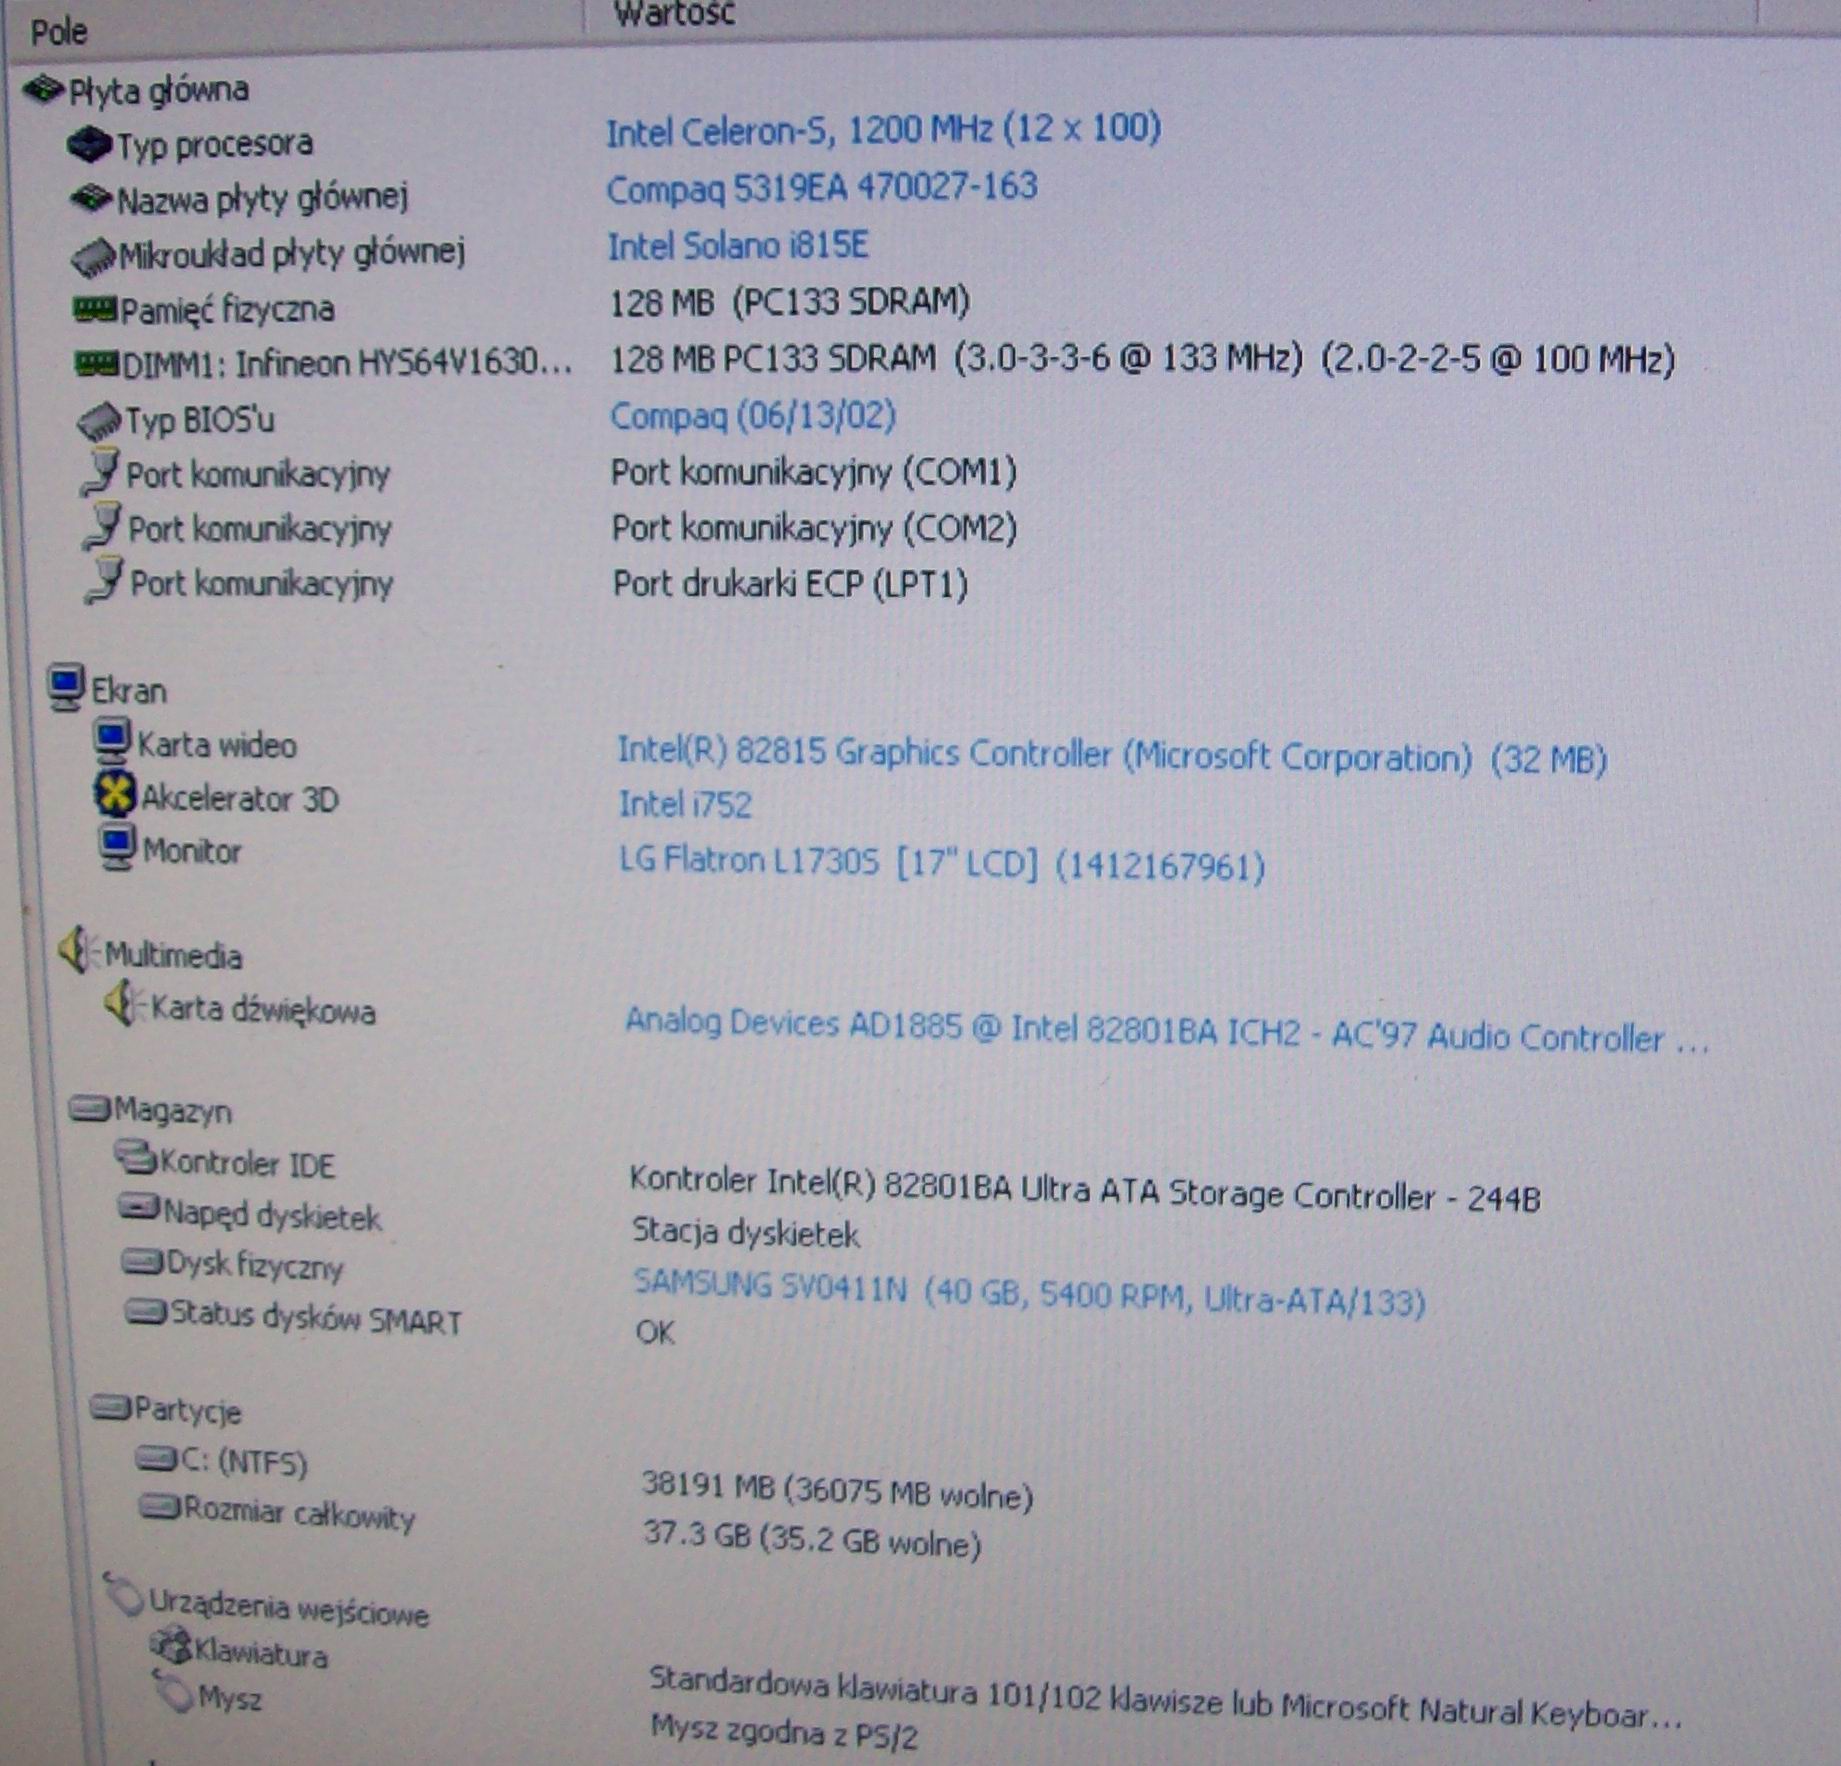The height and width of the screenshot is (1766, 1841).
Task: Select the 128 MB (PC133 SDRAM) value
Action: (790, 302)
